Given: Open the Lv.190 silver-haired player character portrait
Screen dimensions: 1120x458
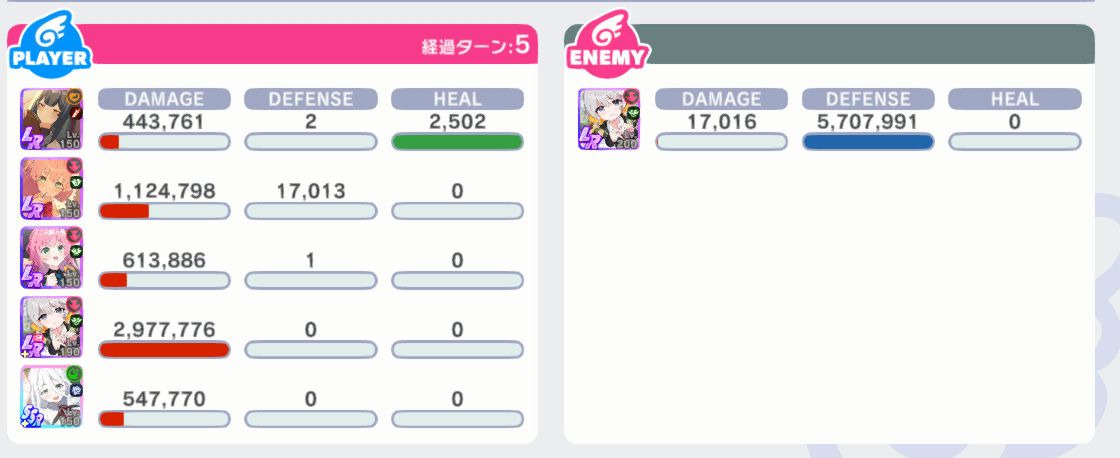Looking at the screenshot, I should [x=51, y=327].
